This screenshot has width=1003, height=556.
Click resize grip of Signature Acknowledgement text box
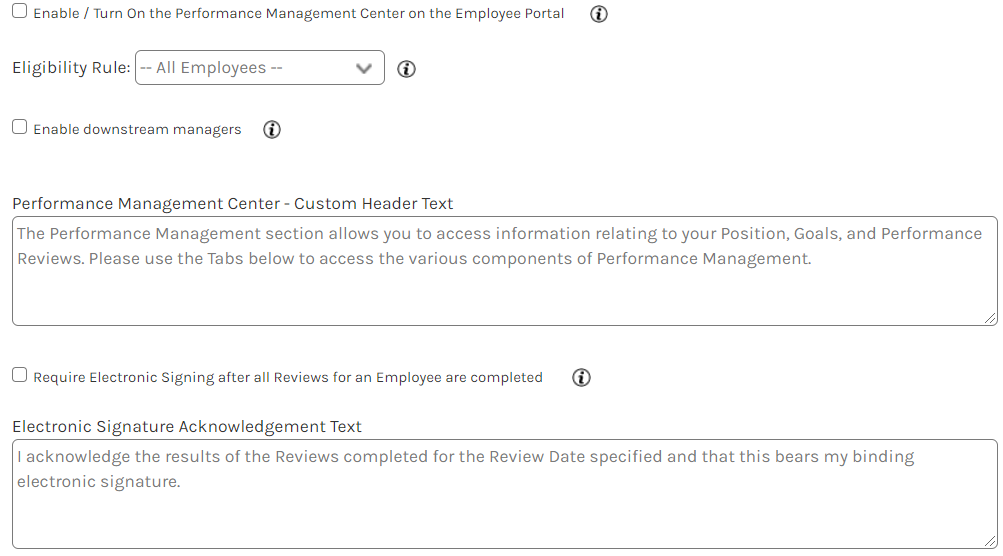click(x=989, y=540)
